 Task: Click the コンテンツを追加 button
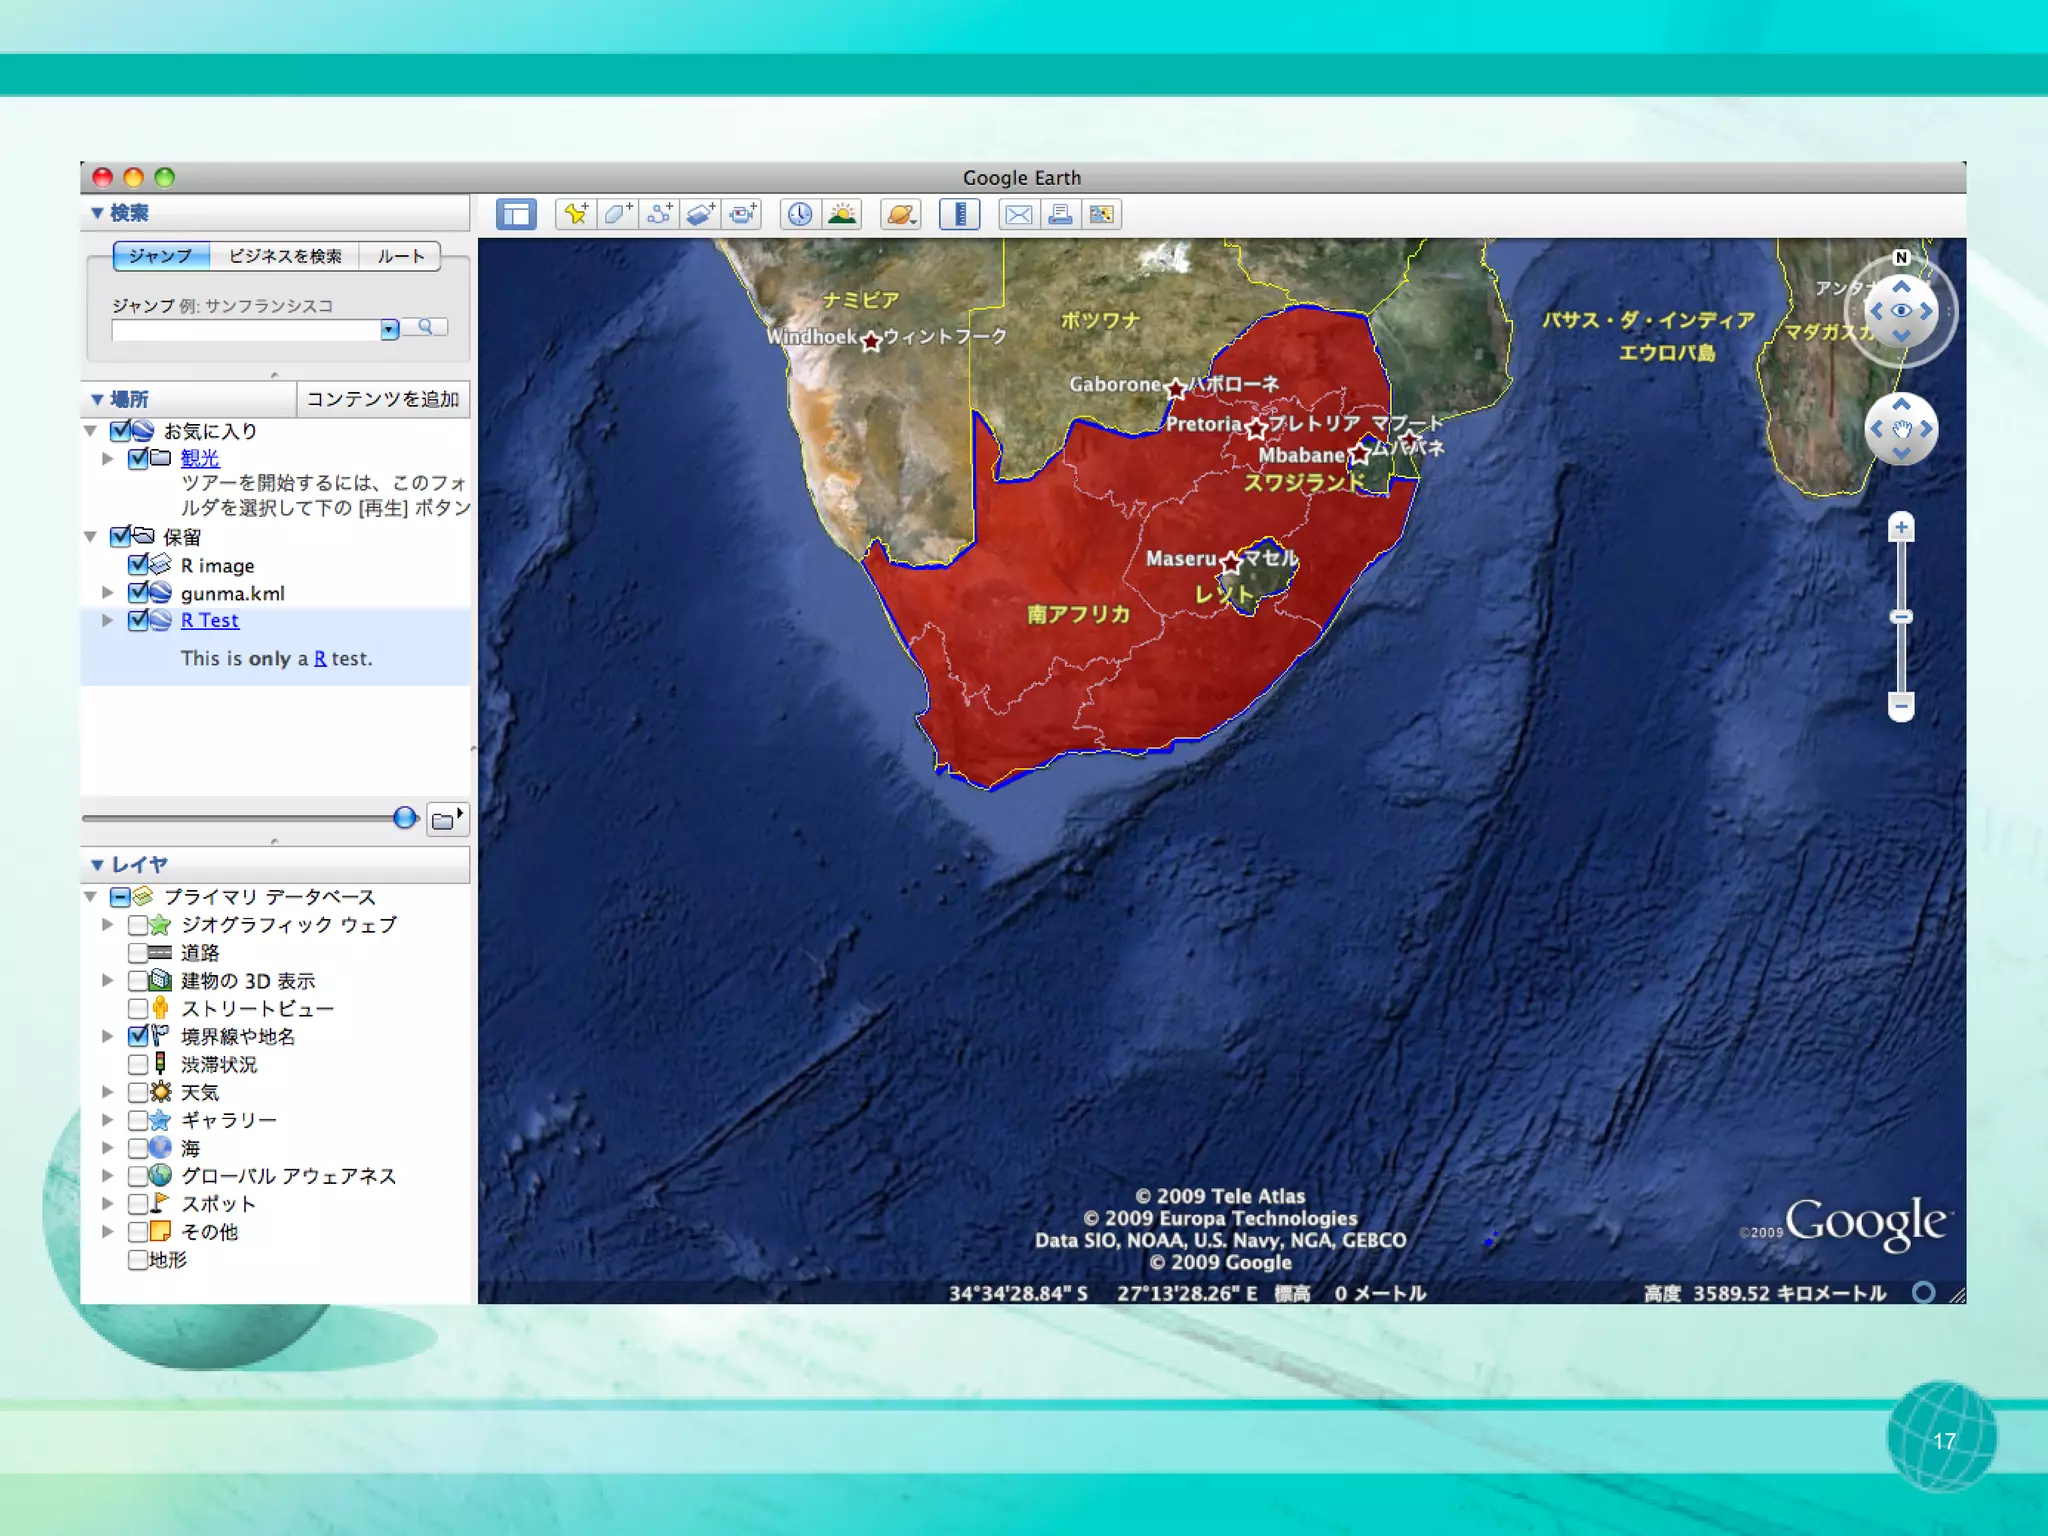[x=383, y=399]
